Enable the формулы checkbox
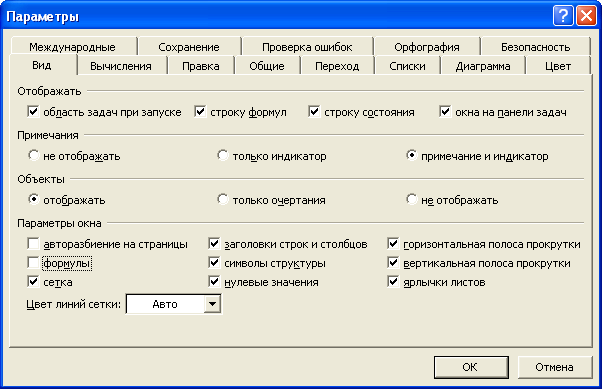The width and height of the screenshot is (602, 389). tap(33, 263)
